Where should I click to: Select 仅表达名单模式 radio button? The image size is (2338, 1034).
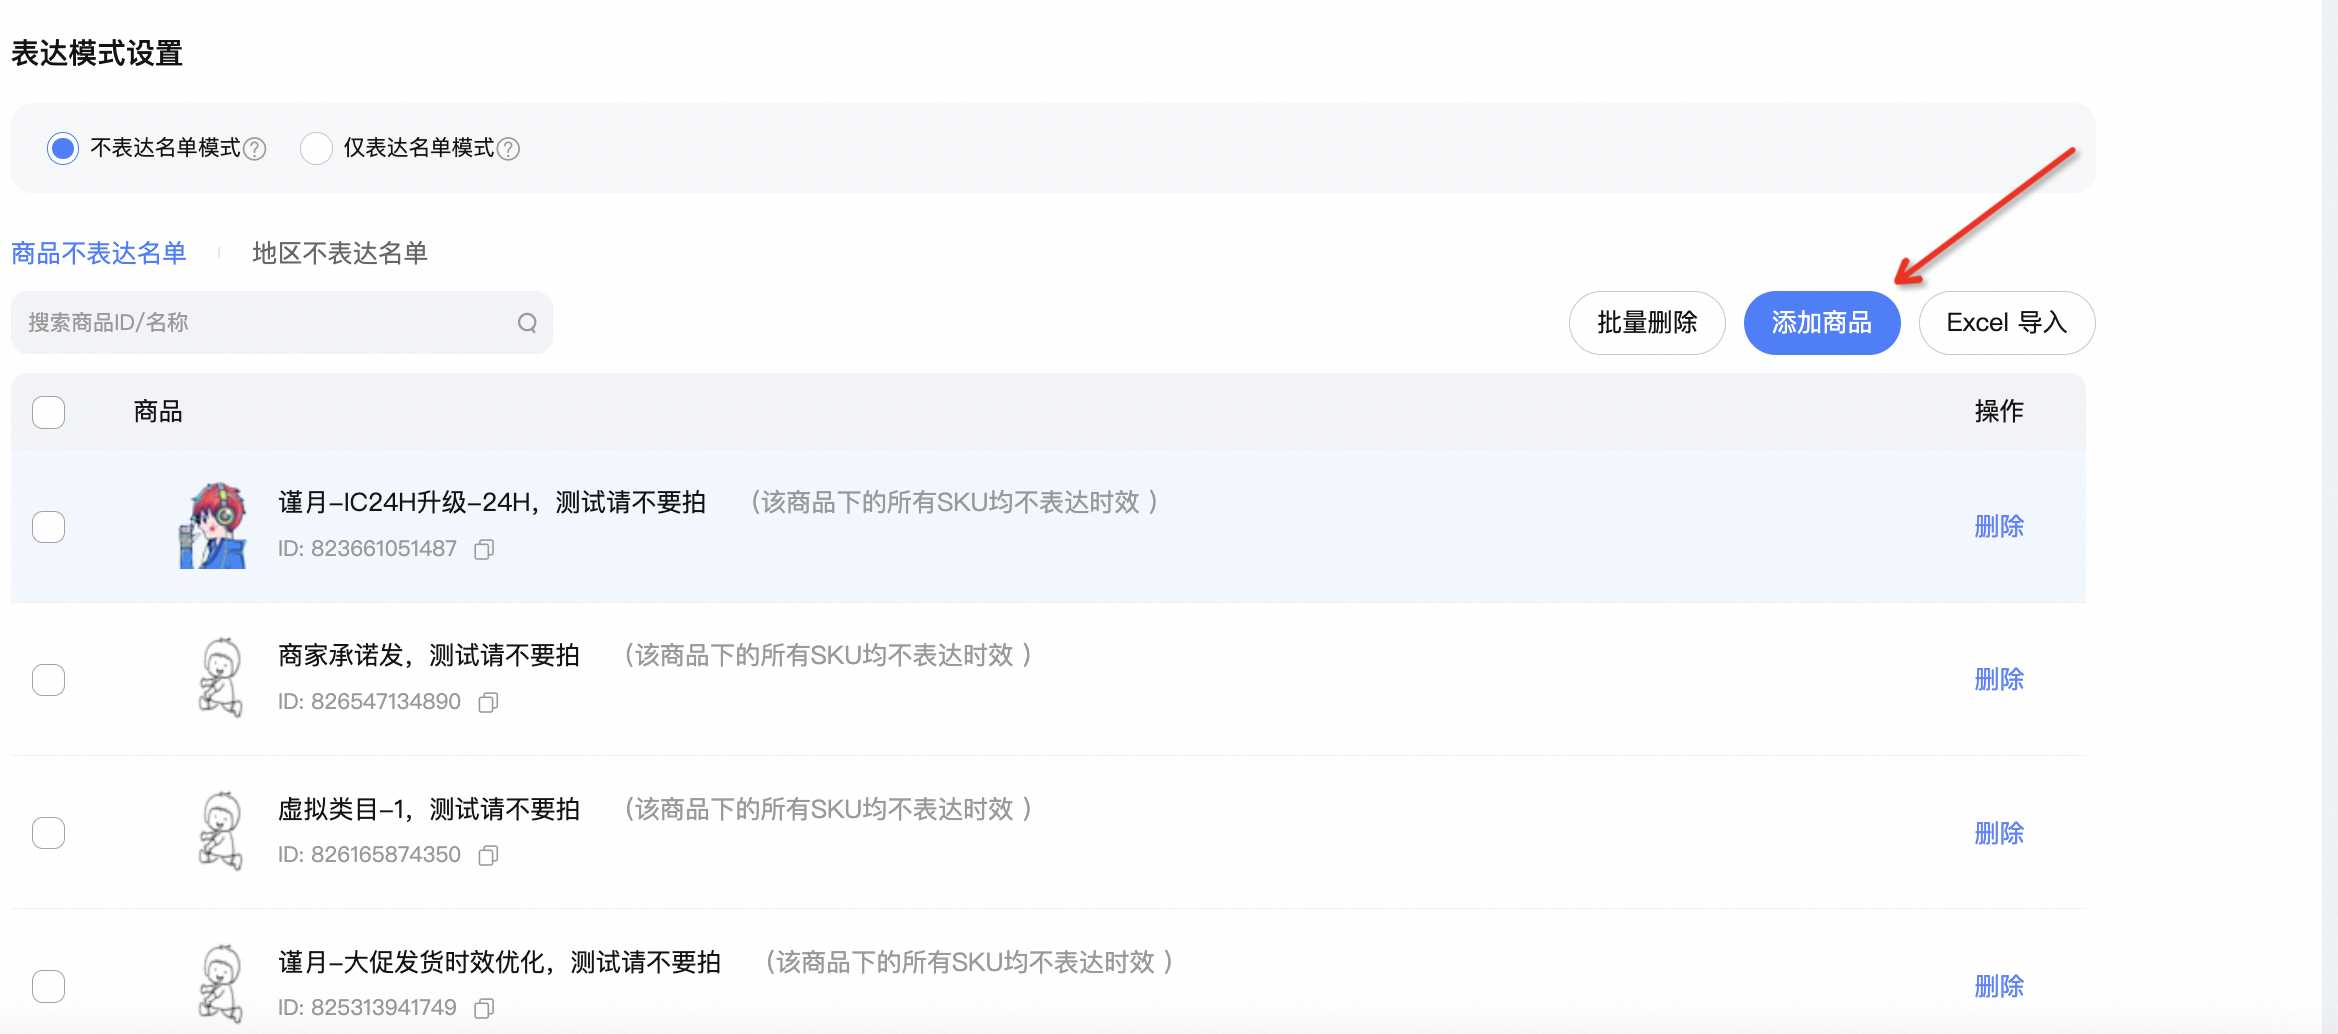pos(316,148)
